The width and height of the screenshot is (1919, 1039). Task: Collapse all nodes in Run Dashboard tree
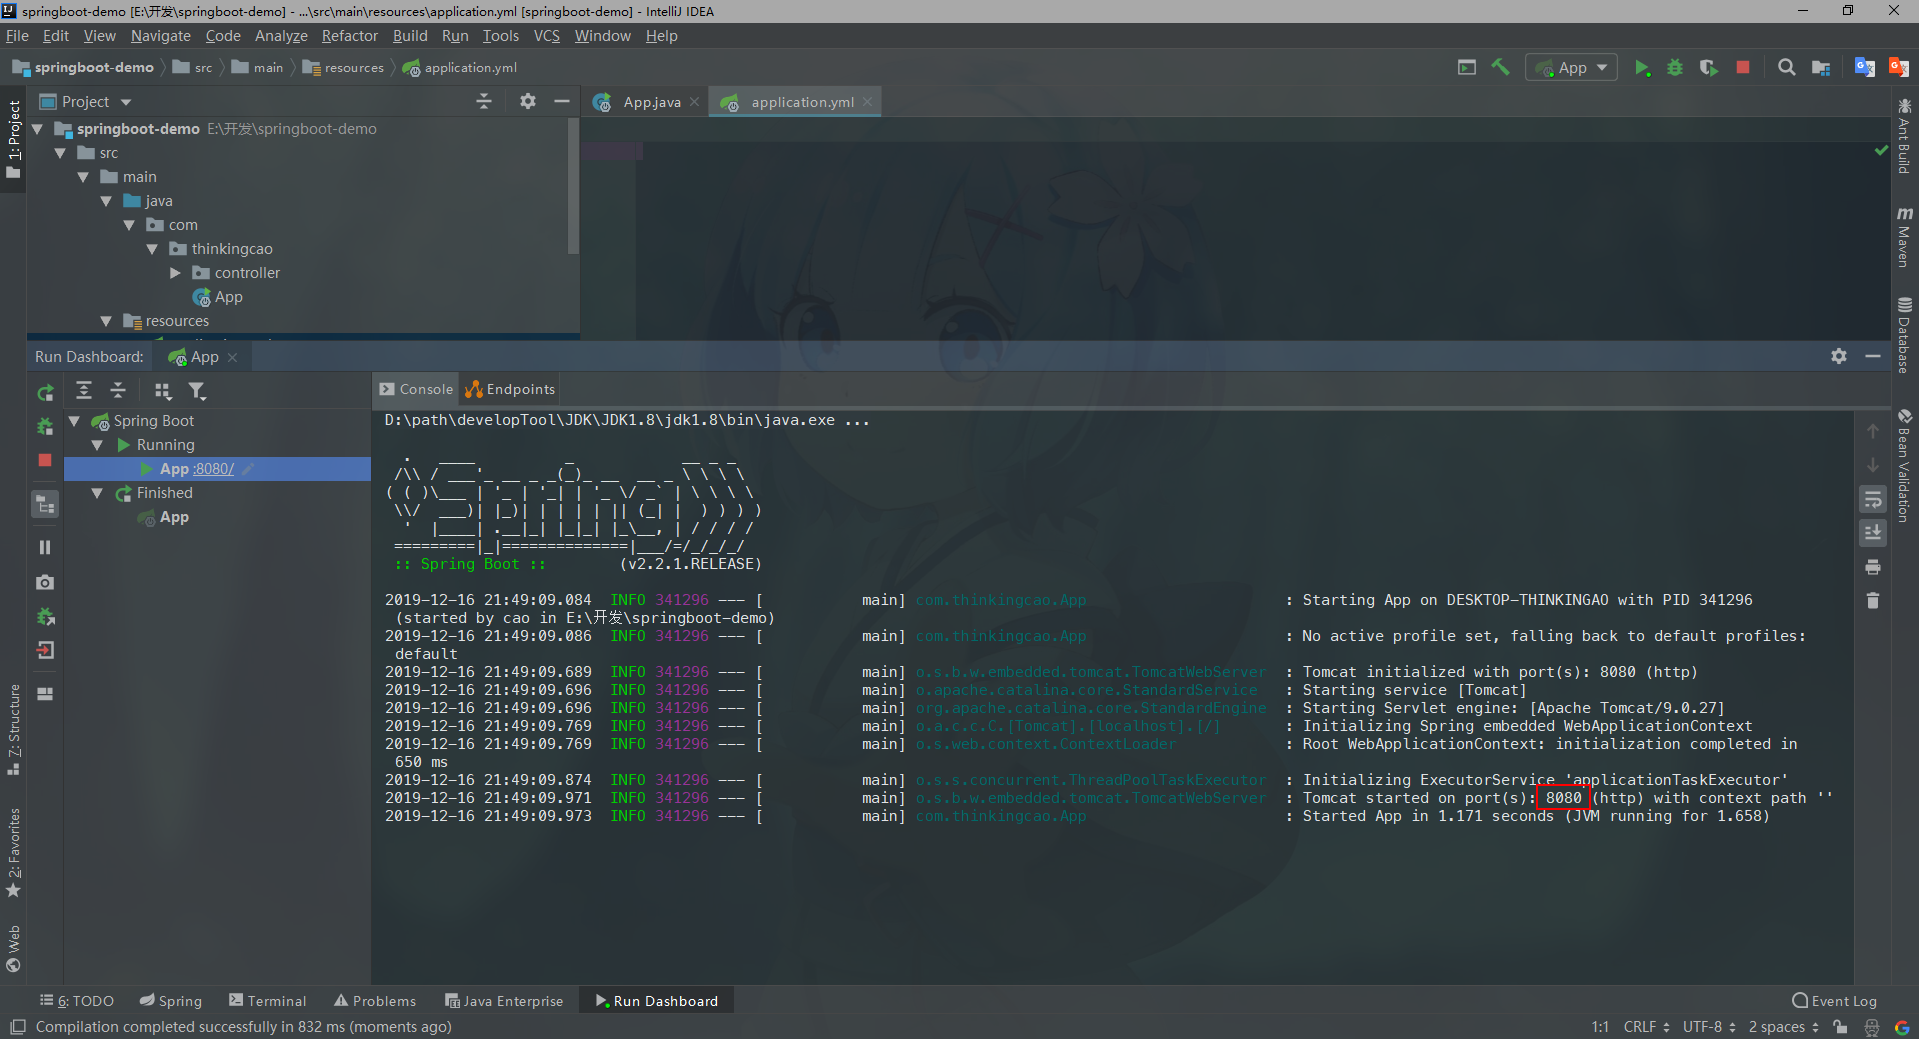point(118,390)
